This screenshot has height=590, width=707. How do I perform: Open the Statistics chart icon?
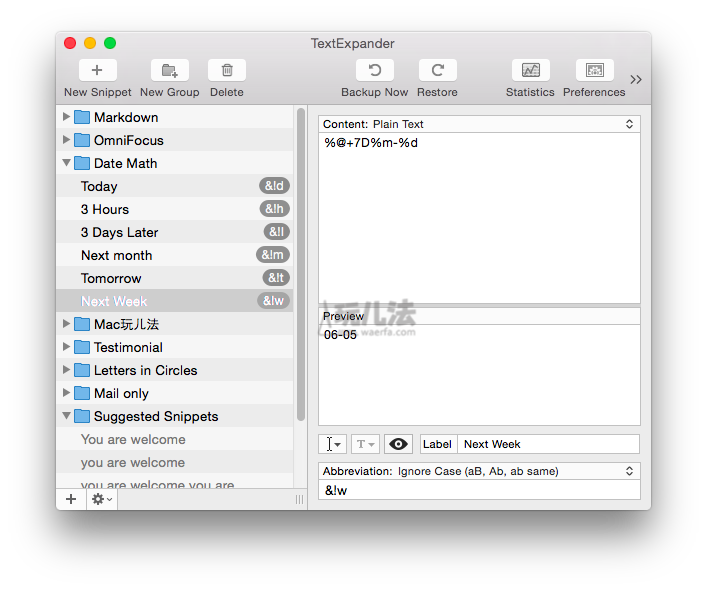(x=531, y=70)
